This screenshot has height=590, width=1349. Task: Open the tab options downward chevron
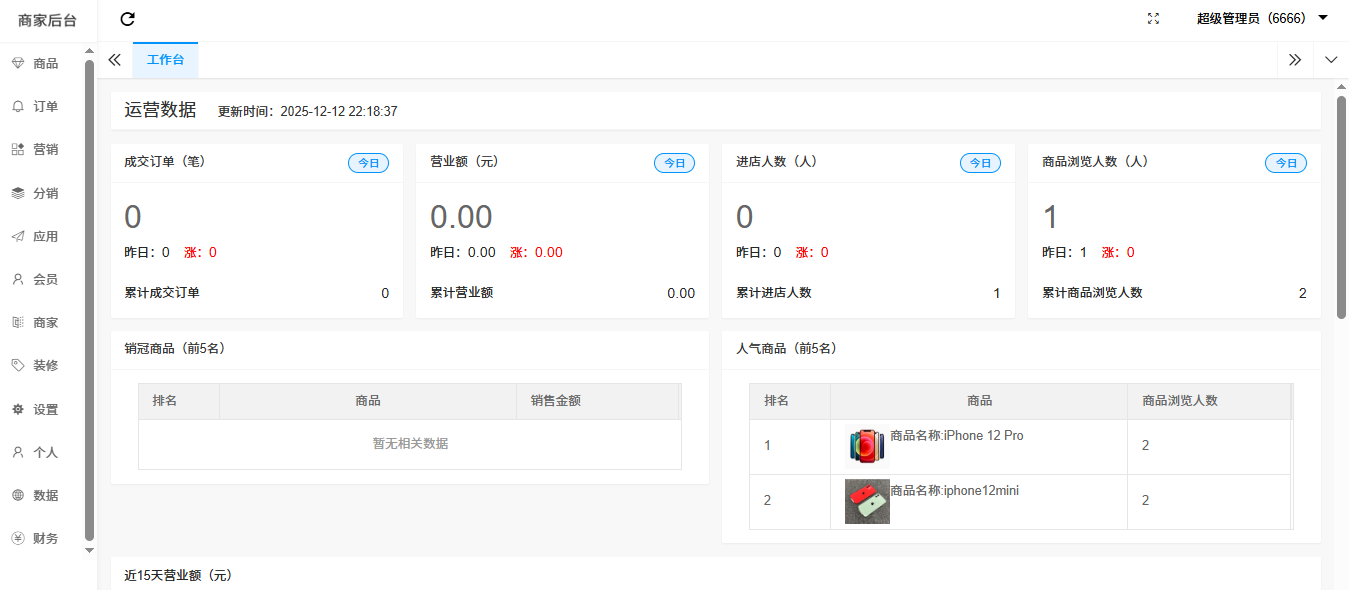(x=1331, y=60)
